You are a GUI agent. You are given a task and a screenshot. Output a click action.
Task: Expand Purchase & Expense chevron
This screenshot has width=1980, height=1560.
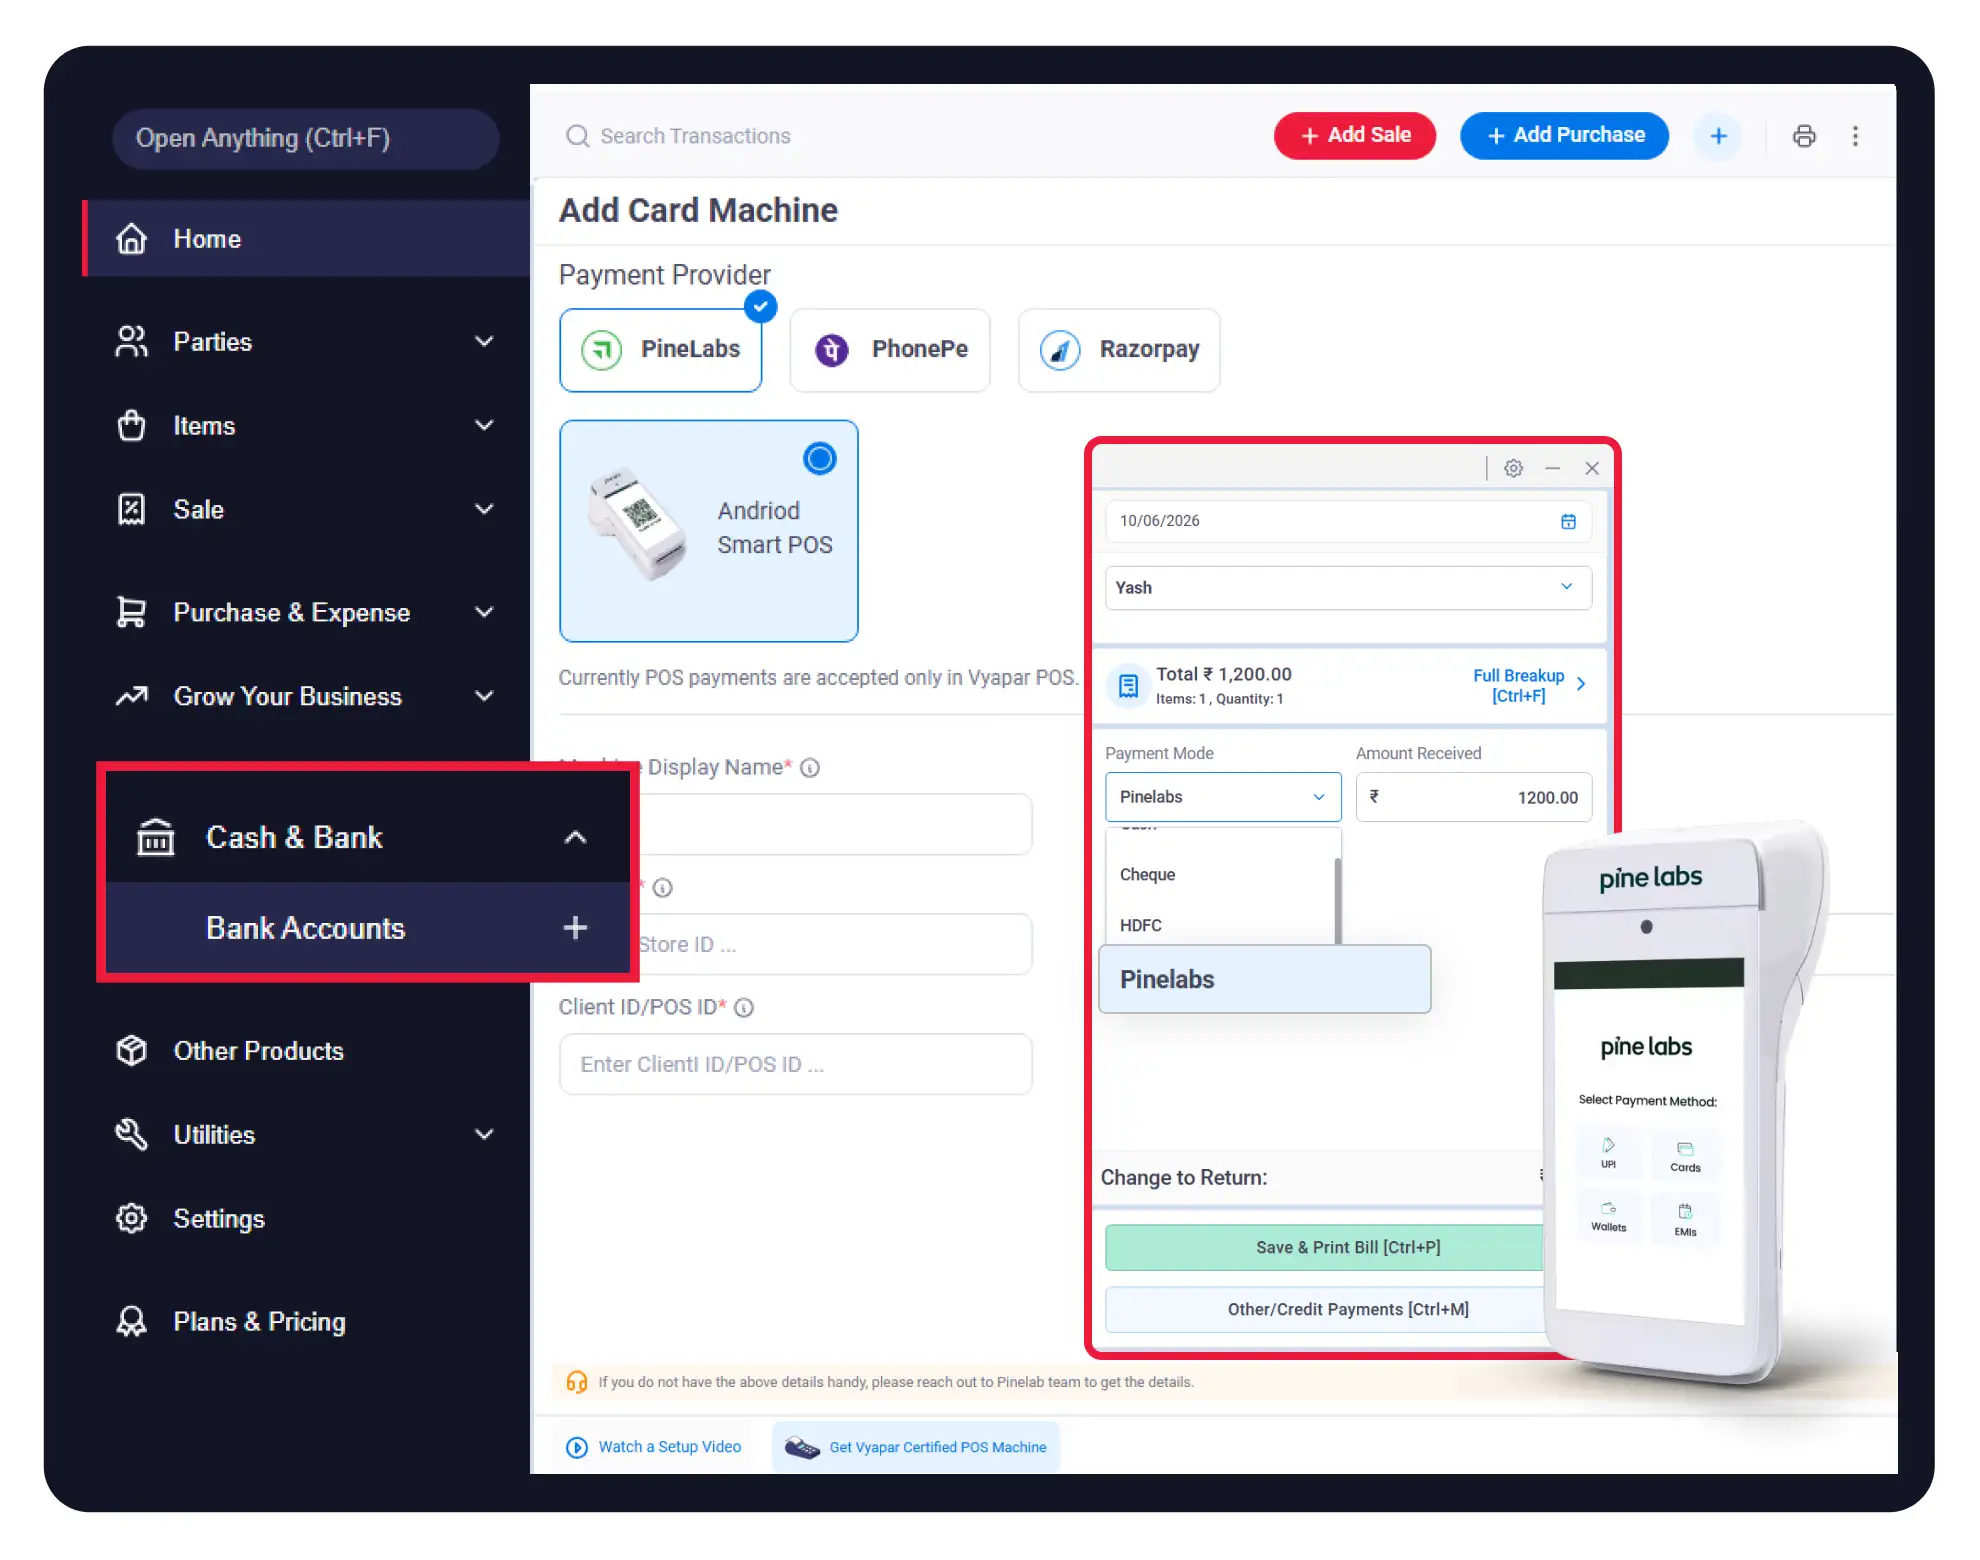click(484, 612)
